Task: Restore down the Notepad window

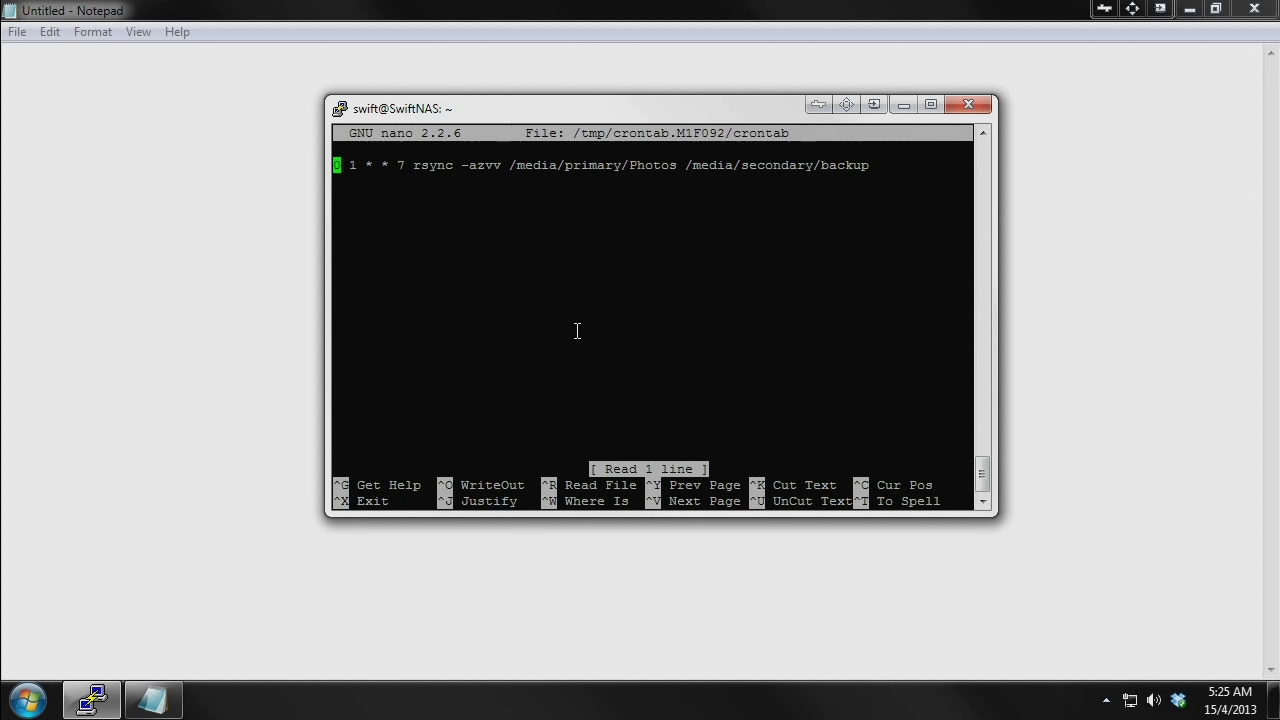Action: 1216,8
